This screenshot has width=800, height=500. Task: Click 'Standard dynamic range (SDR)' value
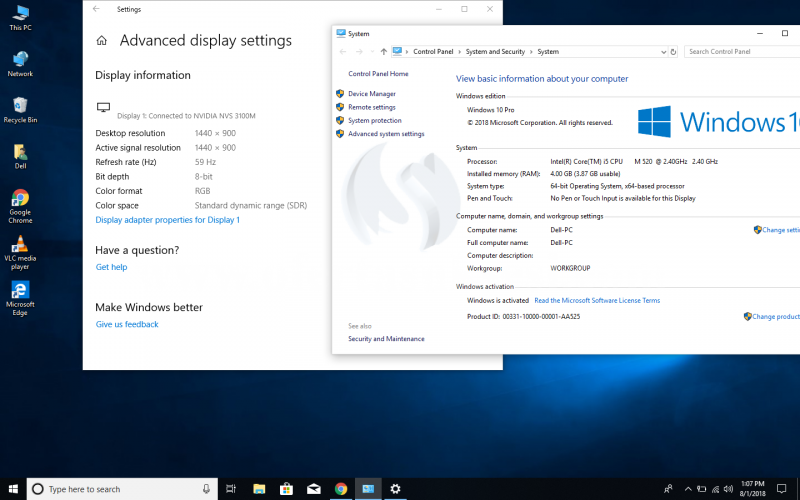tap(251, 206)
